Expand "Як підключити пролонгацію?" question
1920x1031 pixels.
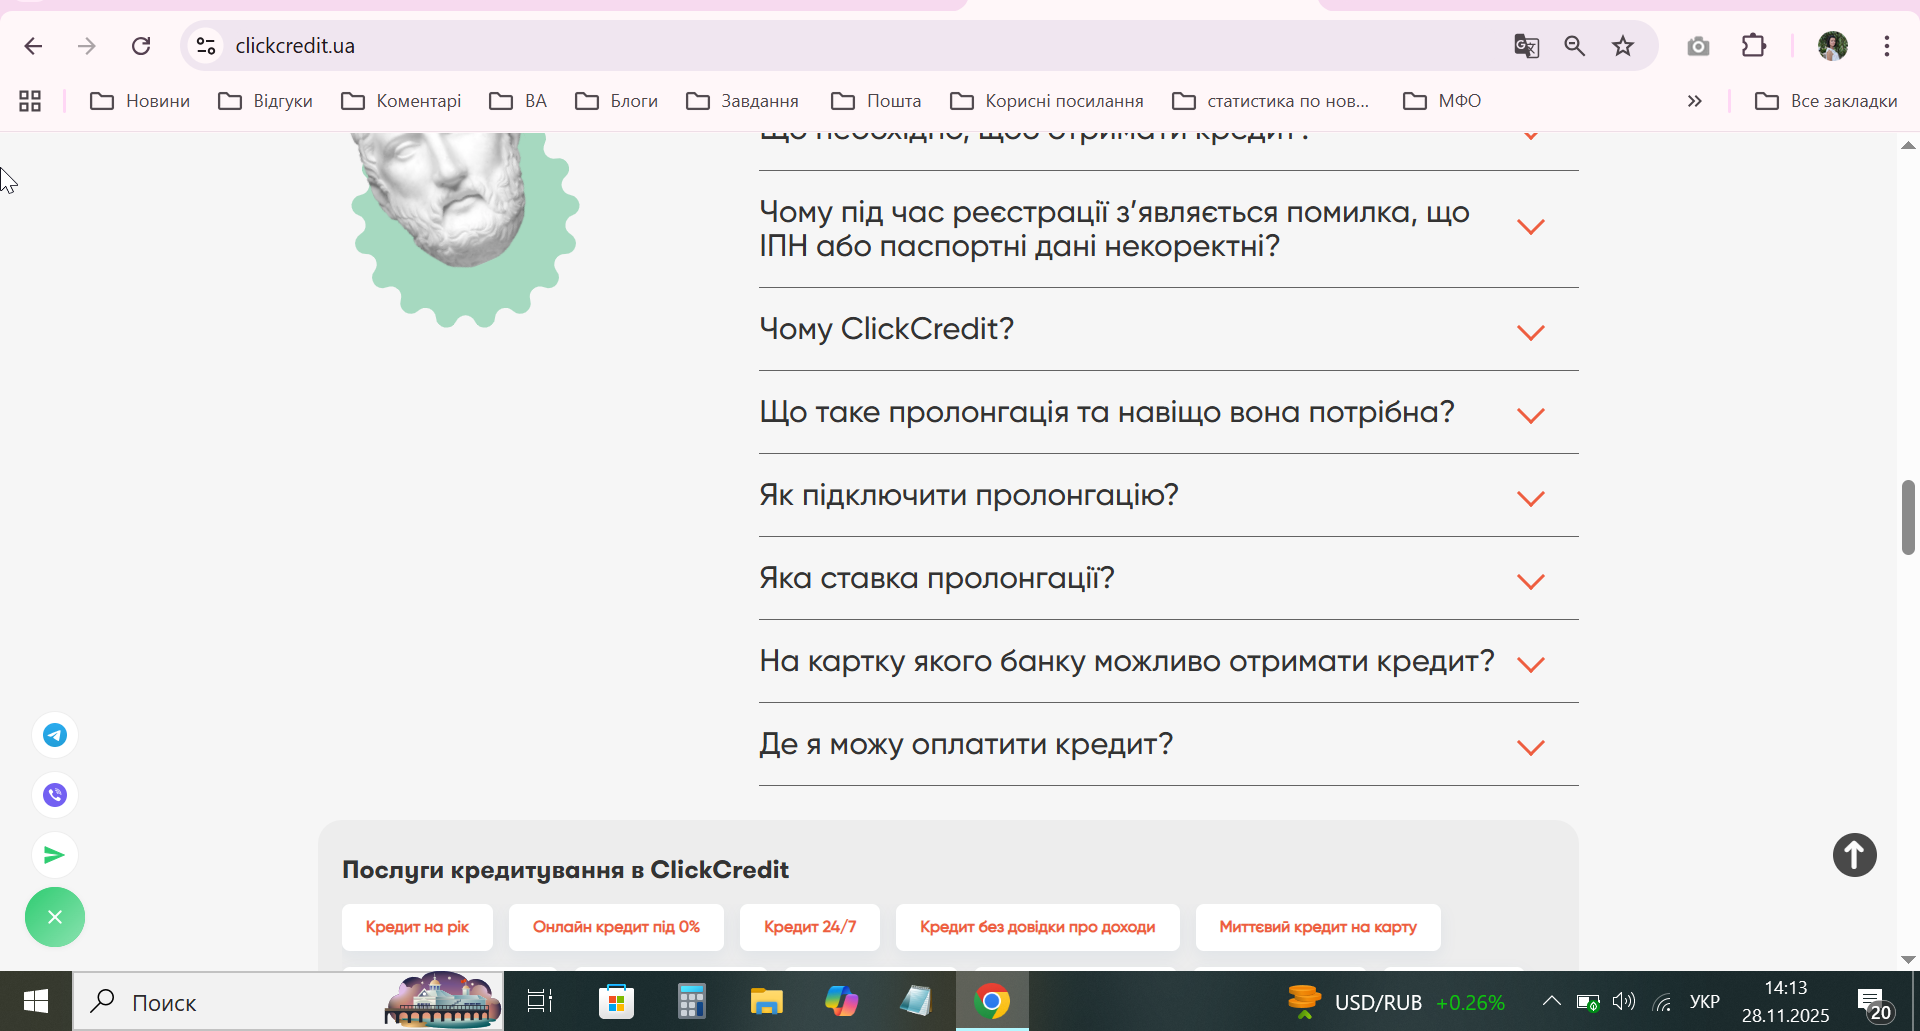click(1169, 495)
